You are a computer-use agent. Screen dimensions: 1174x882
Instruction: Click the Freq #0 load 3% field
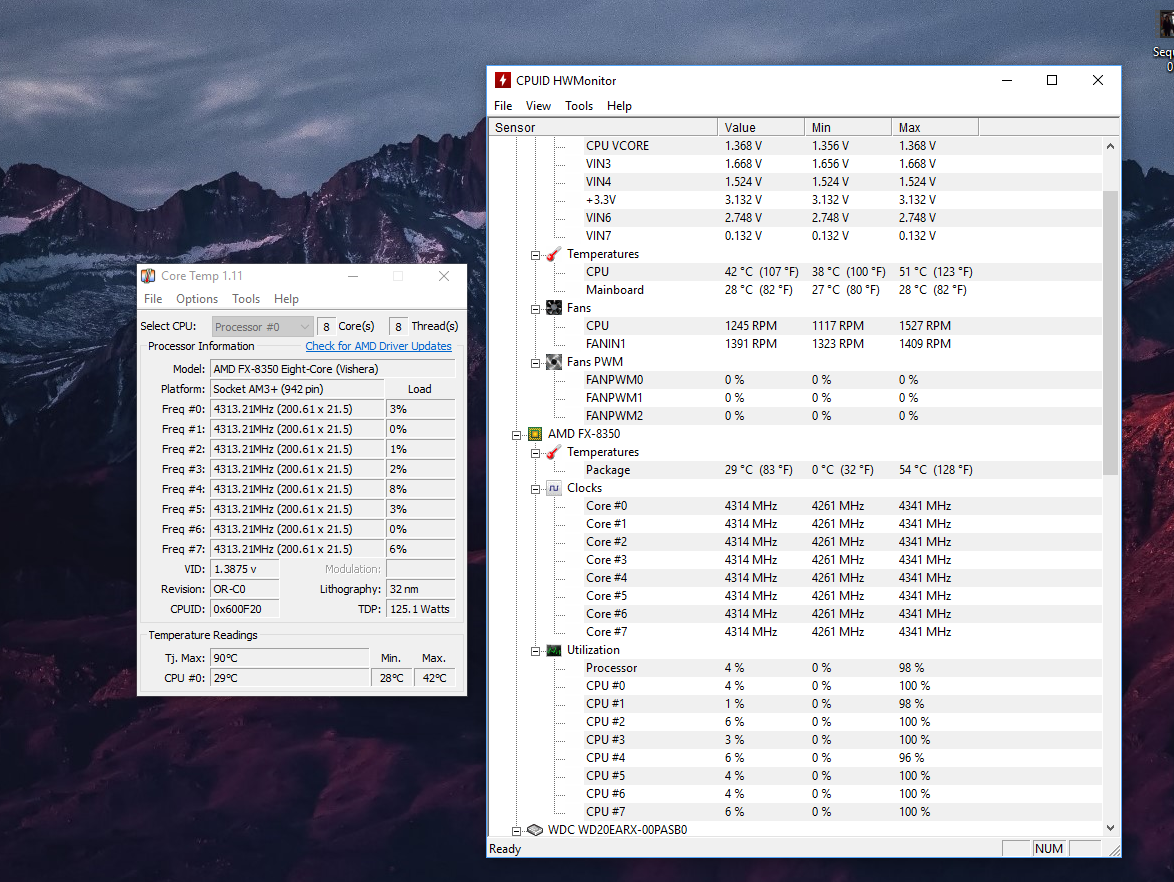point(421,410)
